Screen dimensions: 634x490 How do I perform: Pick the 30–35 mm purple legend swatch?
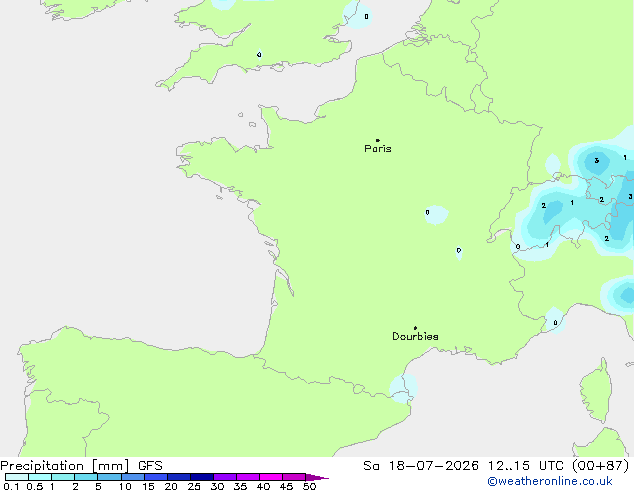[x=225, y=477]
